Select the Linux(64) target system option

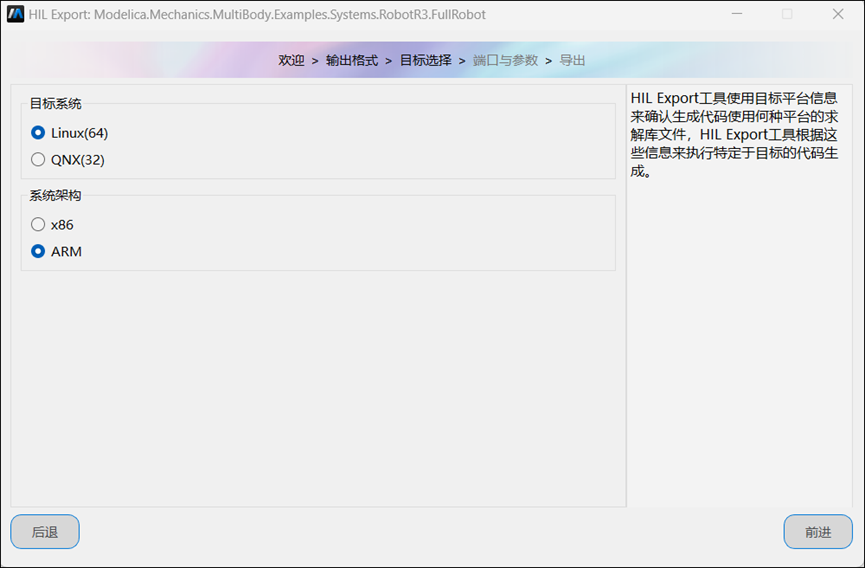(x=70, y=133)
